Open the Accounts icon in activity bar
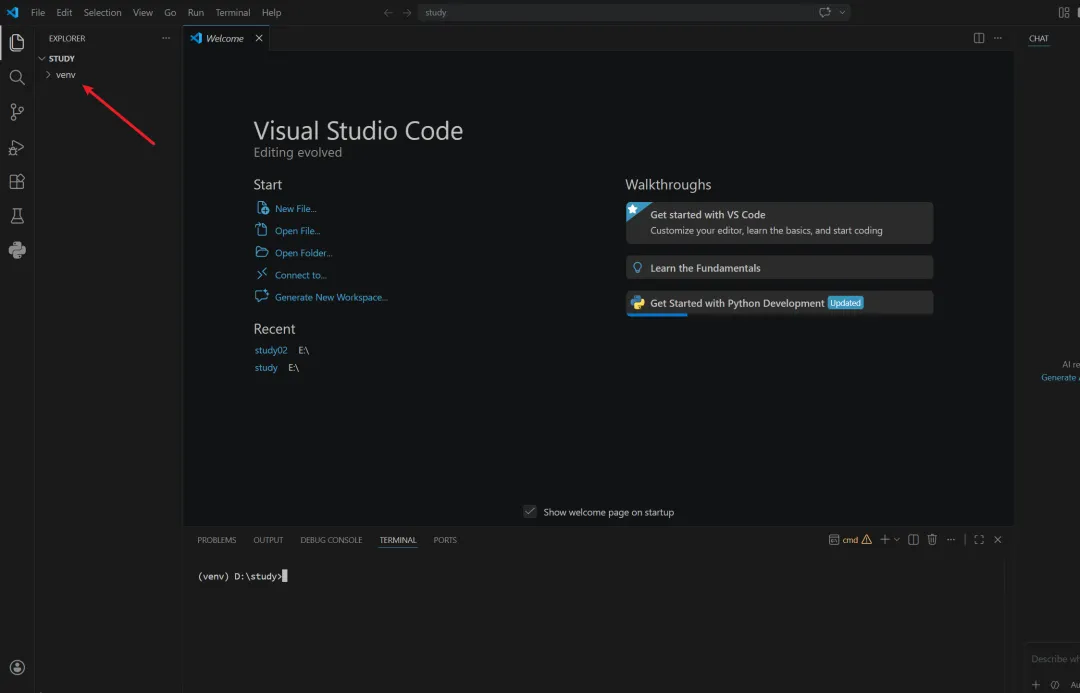 pos(17,667)
